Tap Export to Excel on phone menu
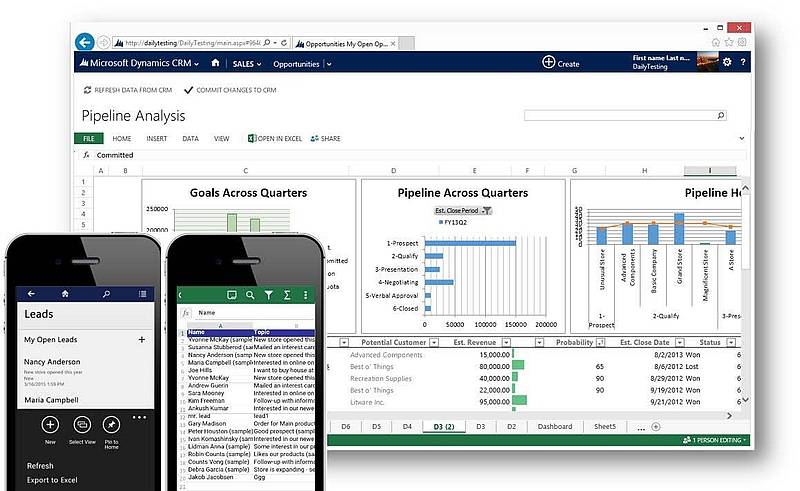The image size is (800, 491). tap(54, 482)
